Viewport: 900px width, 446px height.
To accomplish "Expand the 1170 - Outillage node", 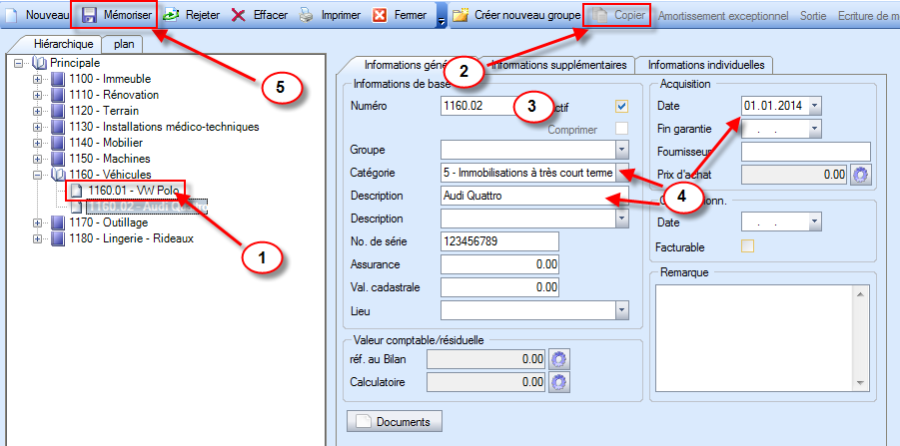I will coord(38,222).
